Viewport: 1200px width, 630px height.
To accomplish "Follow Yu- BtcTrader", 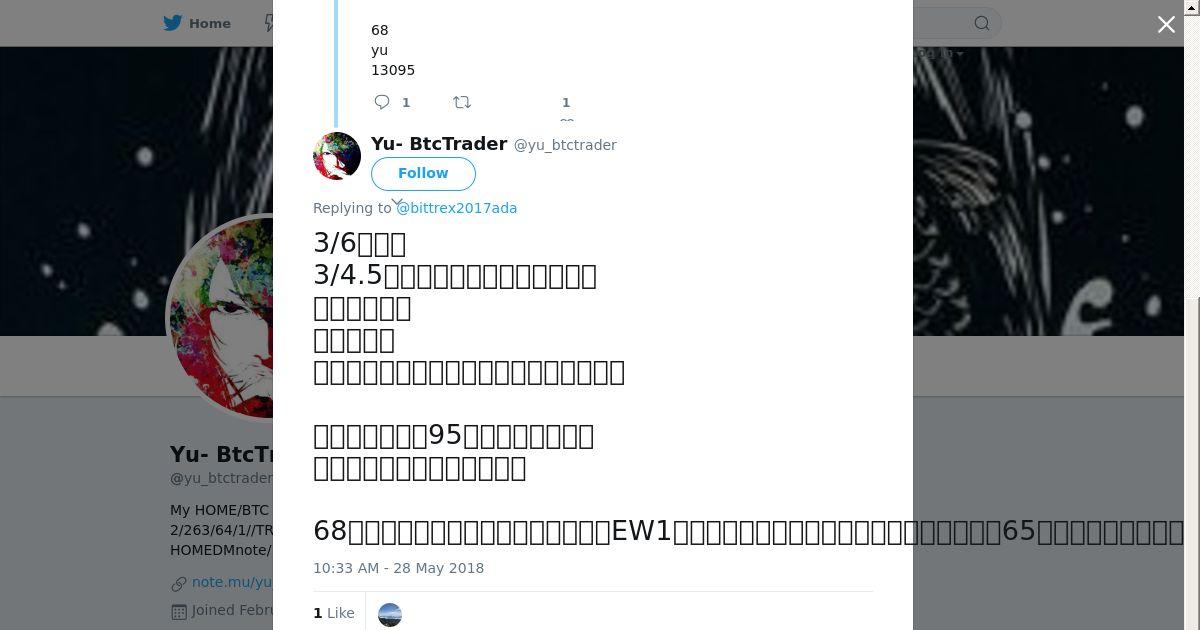I will pyautogui.click(x=423, y=173).
